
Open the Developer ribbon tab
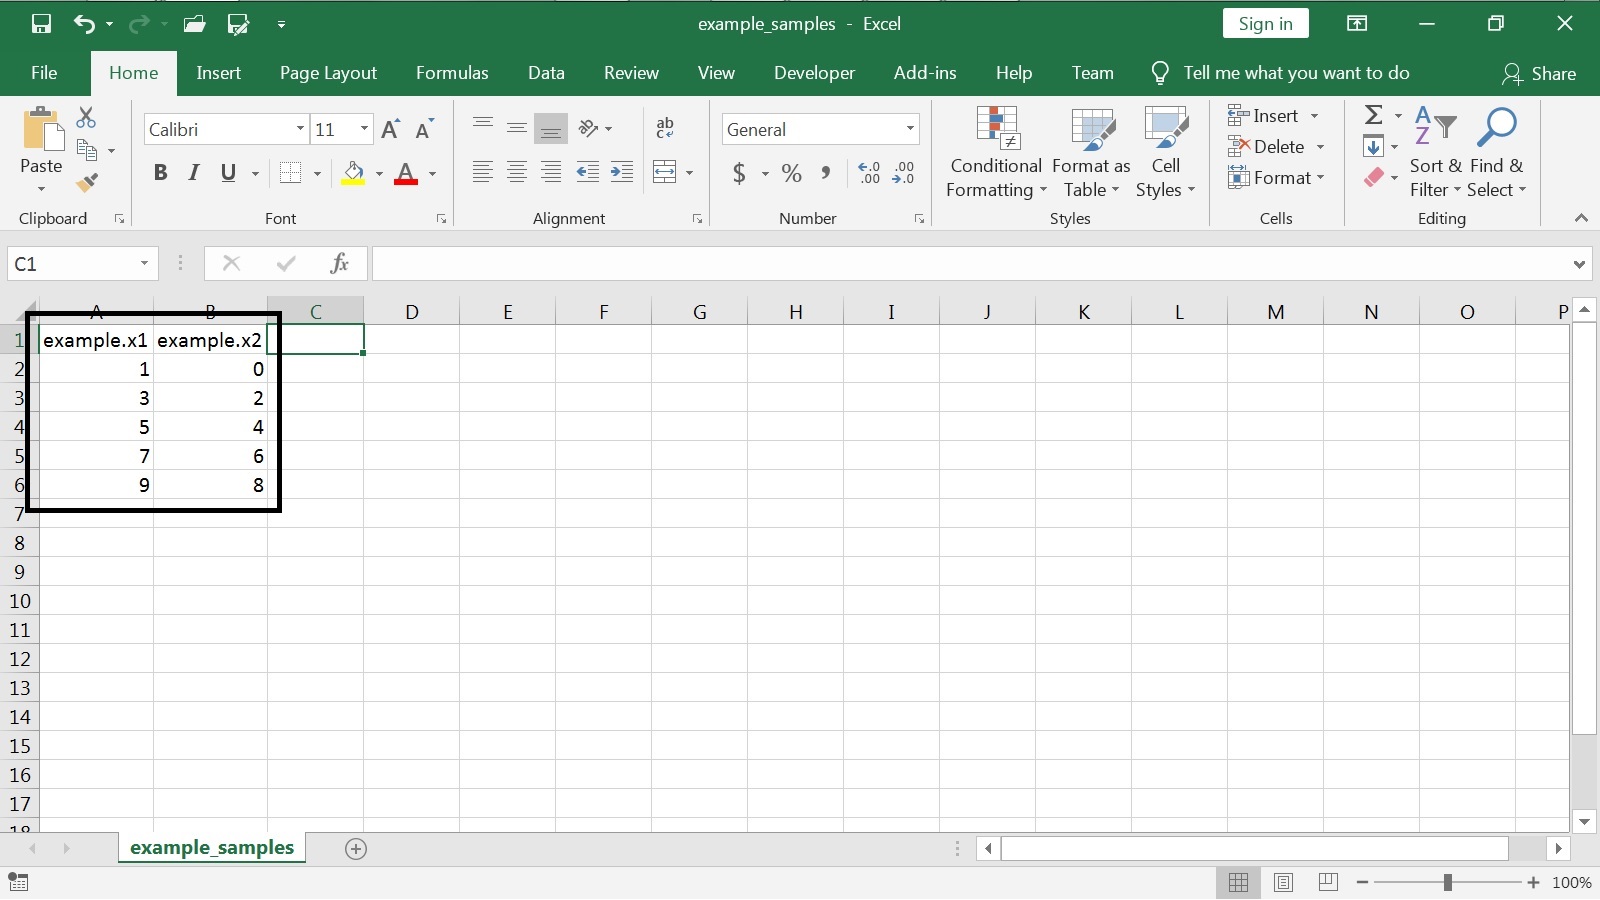[x=814, y=72]
